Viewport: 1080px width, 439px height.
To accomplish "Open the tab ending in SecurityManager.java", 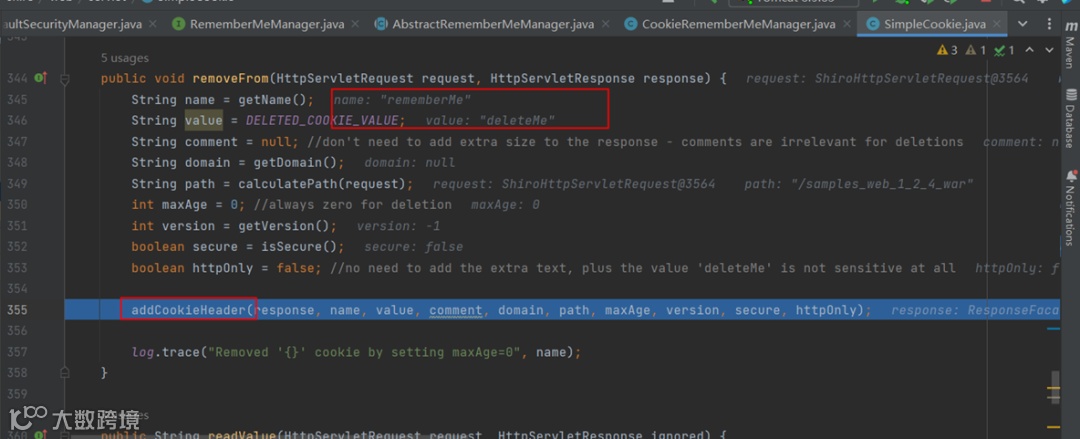I will click(x=71, y=24).
